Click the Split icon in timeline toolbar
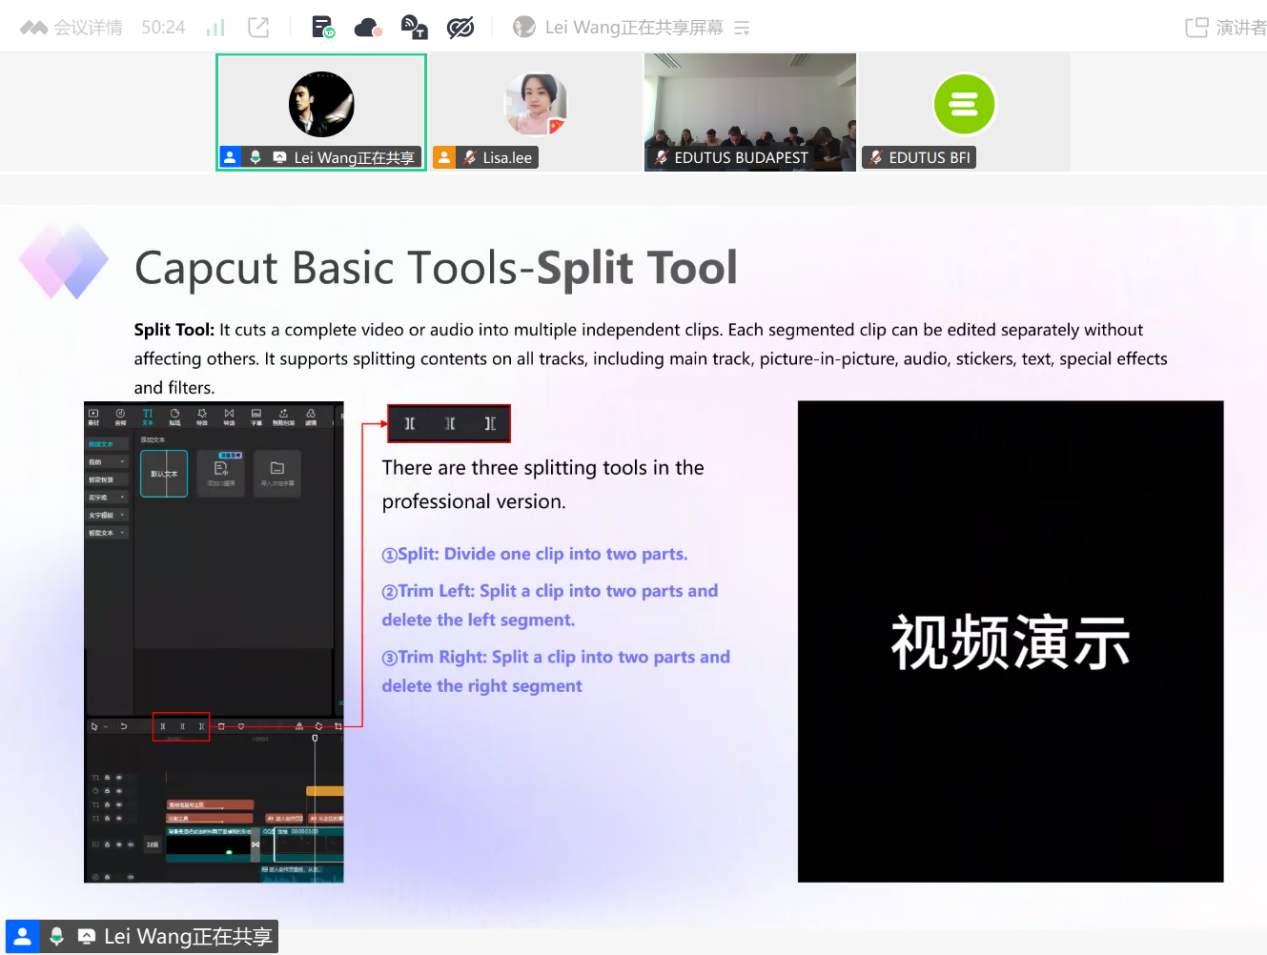Screen dimensions: 1267x955 163,726
